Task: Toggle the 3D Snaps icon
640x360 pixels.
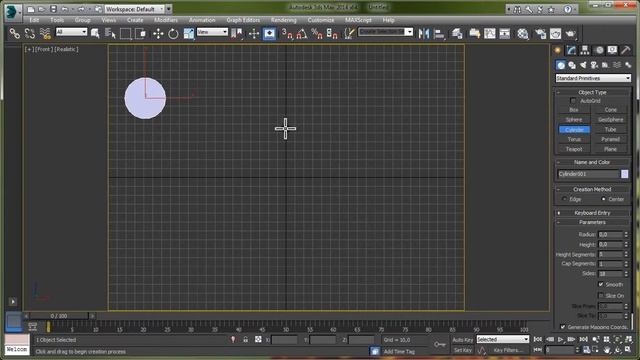Action: coord(287,33)
